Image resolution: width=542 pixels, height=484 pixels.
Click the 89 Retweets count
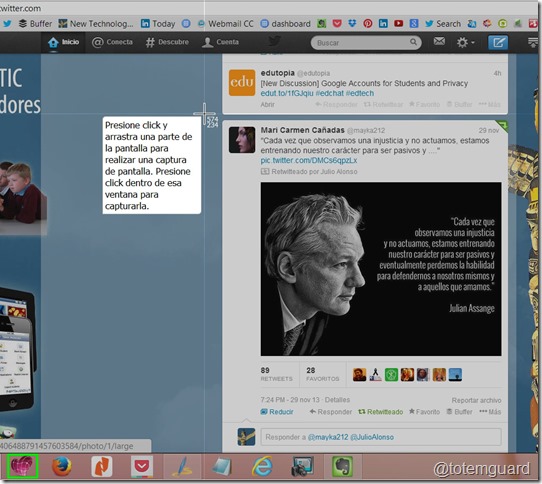click(x=276, y=374)
